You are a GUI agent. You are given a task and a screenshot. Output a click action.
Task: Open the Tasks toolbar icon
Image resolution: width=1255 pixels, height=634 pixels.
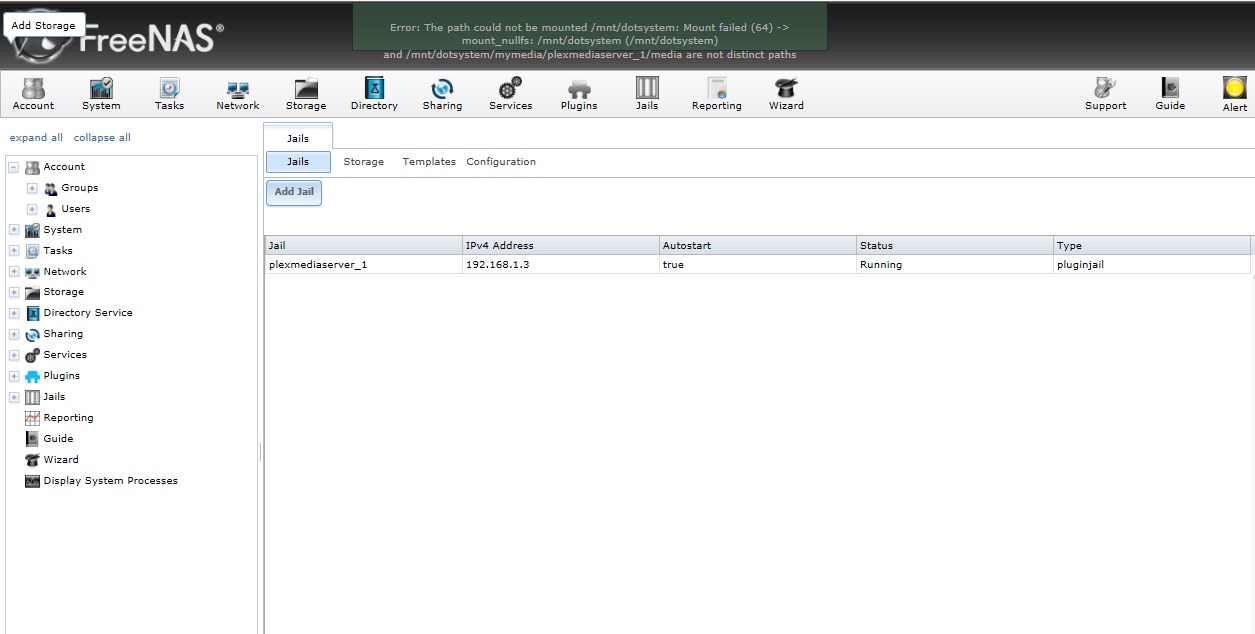(169, 94)
